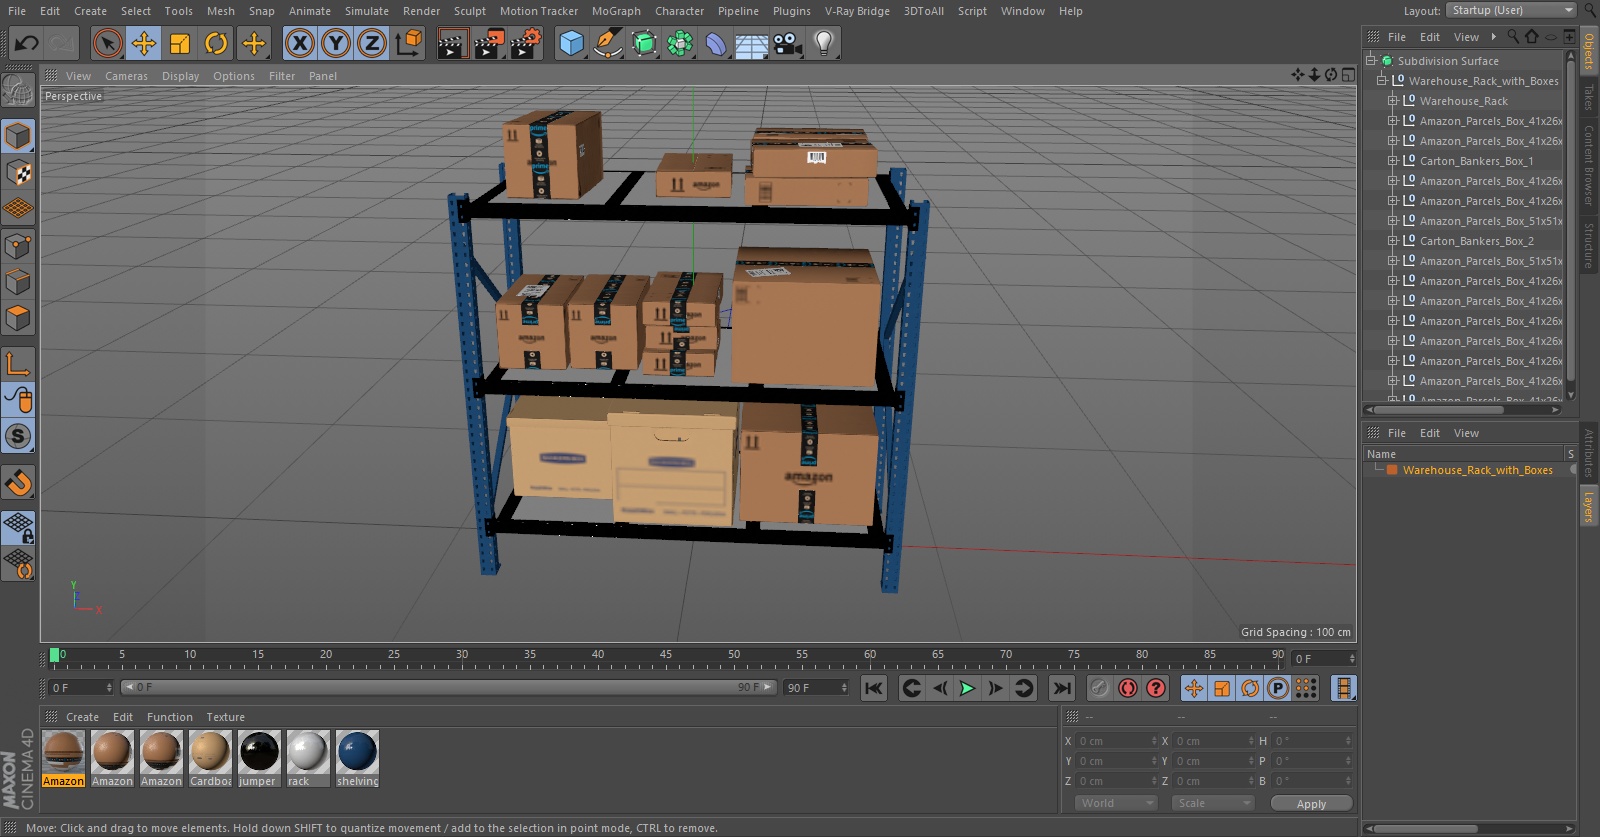Click the Undo arrow icon
1600x837 pixels.
pyautogui.click(x=27, y=43)
